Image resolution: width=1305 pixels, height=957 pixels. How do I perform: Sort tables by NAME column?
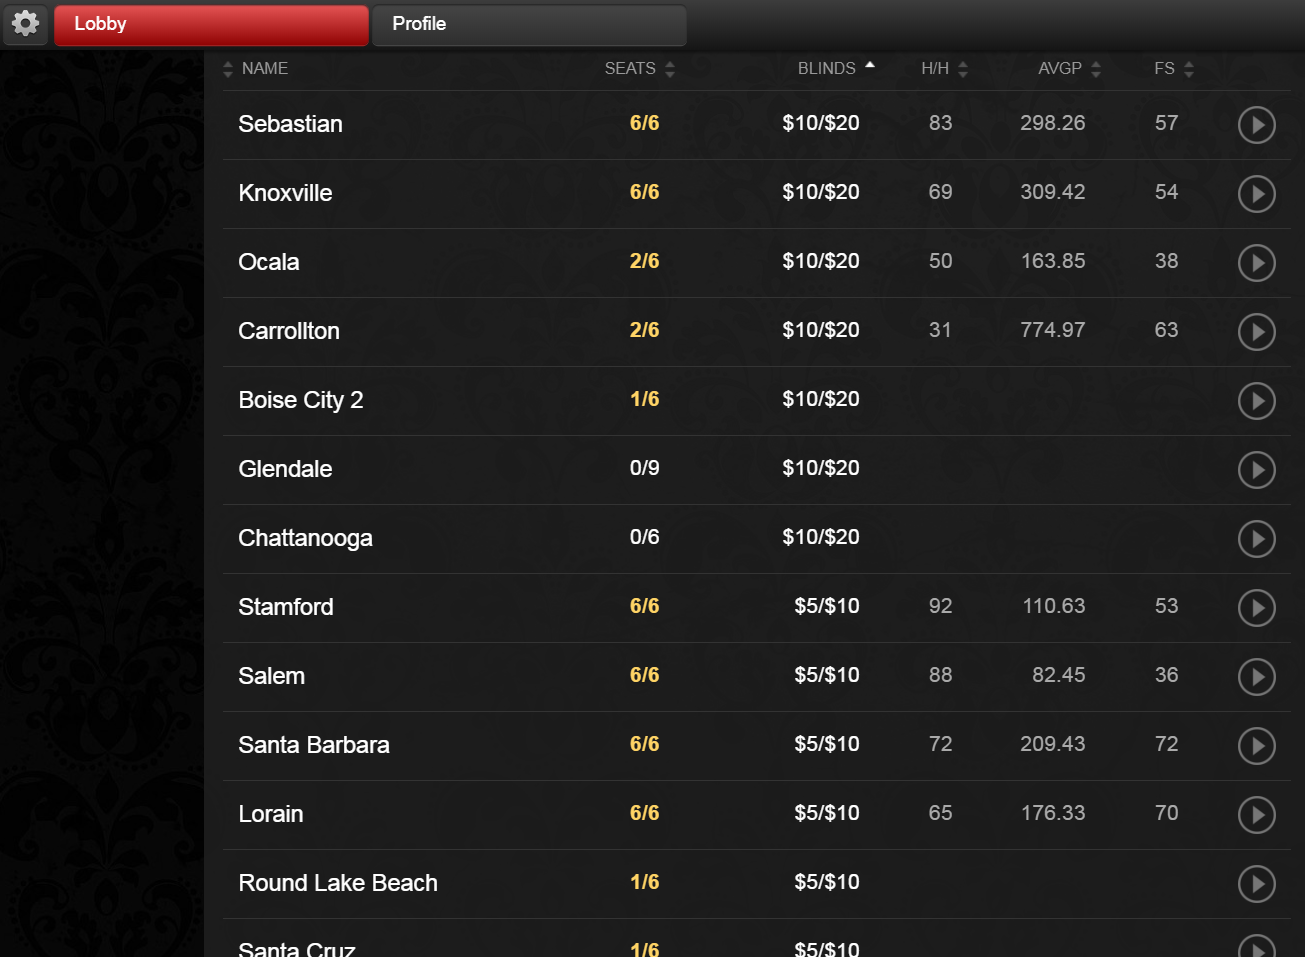pyautogui.click(x=264, y=69)
